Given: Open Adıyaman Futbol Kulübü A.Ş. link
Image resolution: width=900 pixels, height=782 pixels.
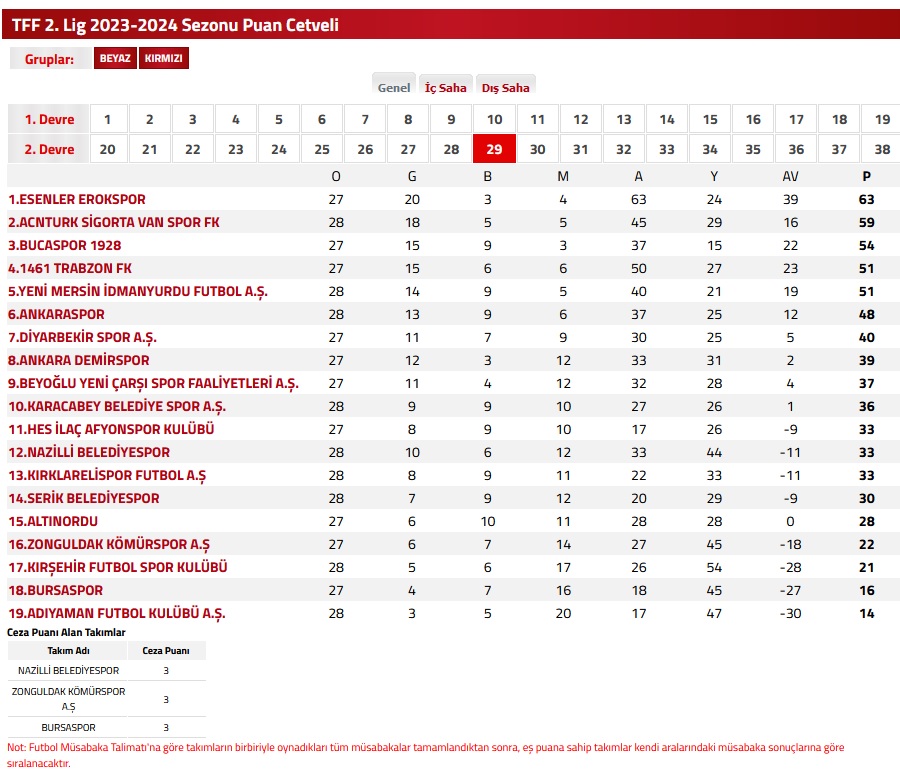Looking at the screenshot, I should [x=117, y=613].
